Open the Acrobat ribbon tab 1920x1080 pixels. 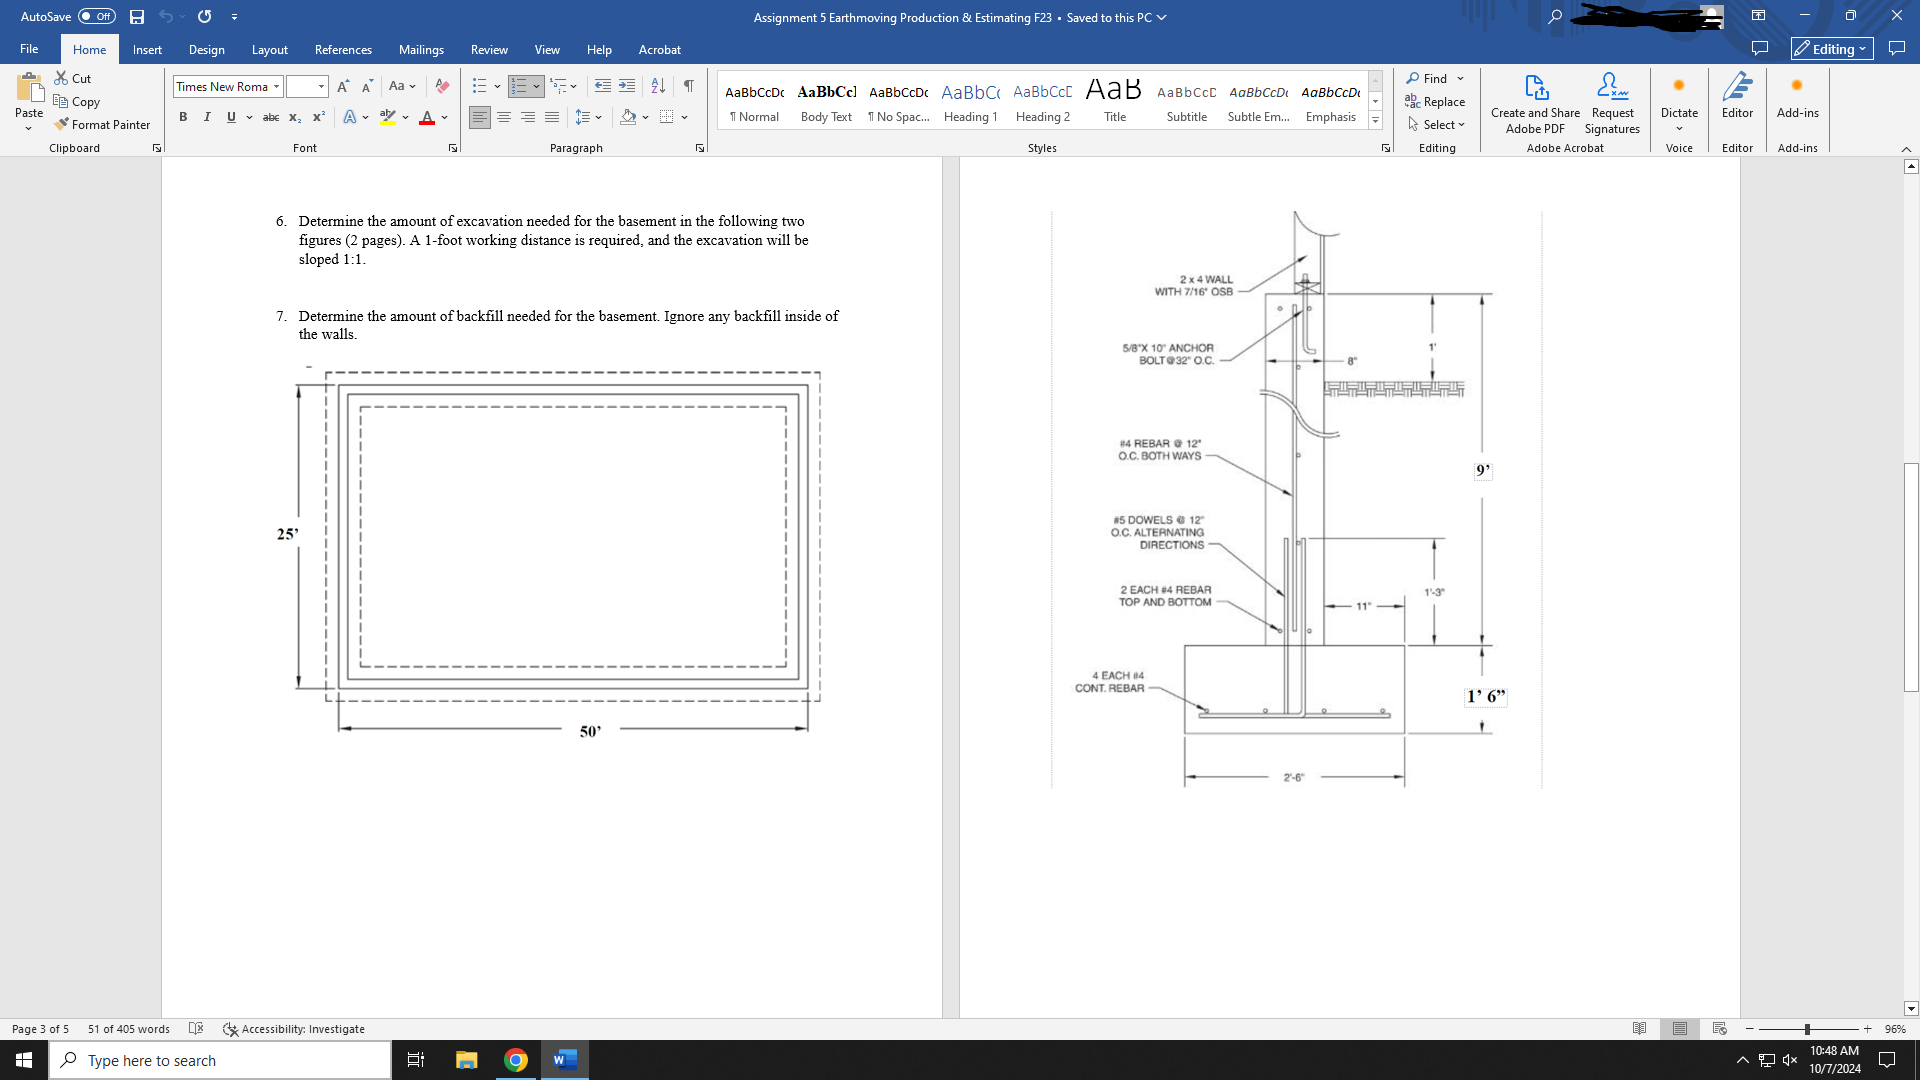coord(659,49)
